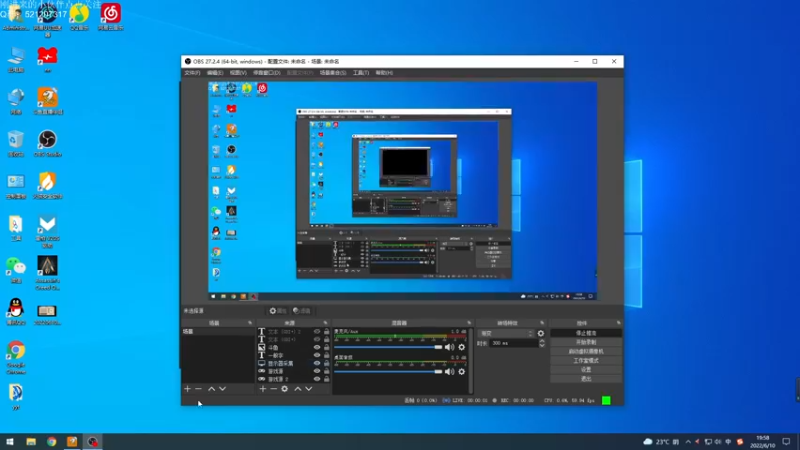The image size is (800, 450).
Task: Lock the 文本 (GDI+) 2 source
Action: click(327, 332)
